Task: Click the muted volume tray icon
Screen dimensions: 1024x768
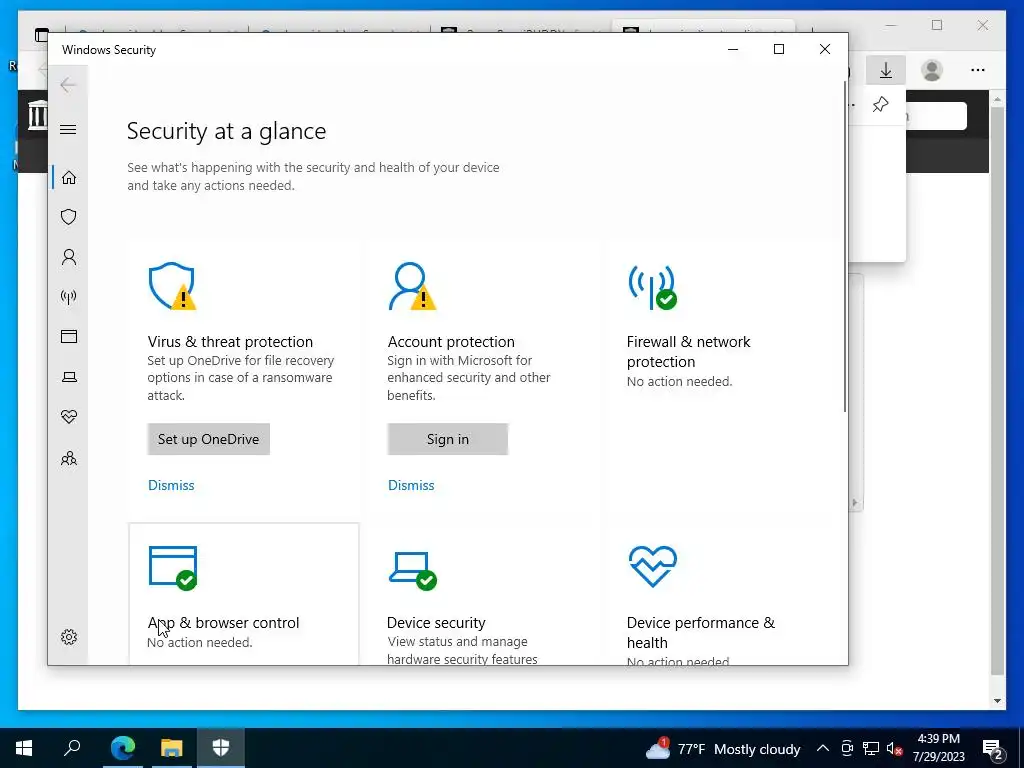Action: (x=895, y=748)
